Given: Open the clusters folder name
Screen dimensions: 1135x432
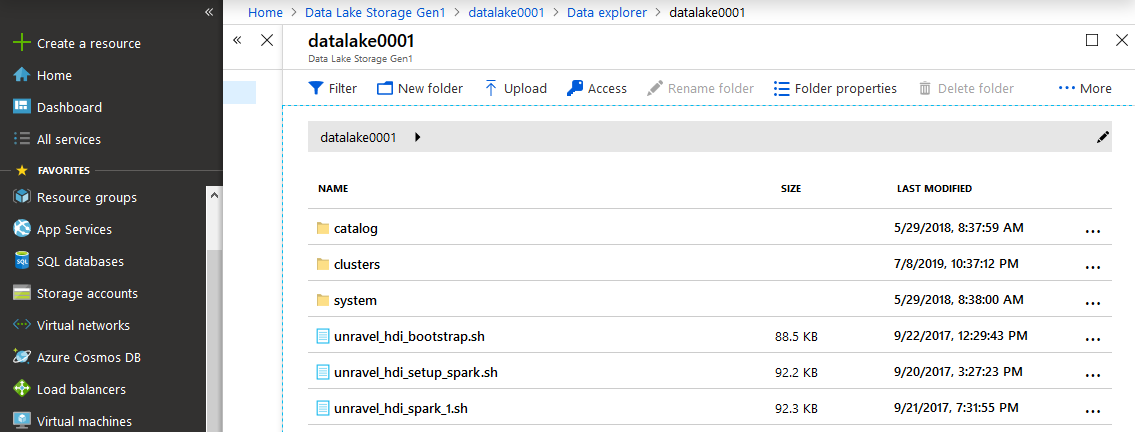Looking at the screenshot, I should 357,264.
